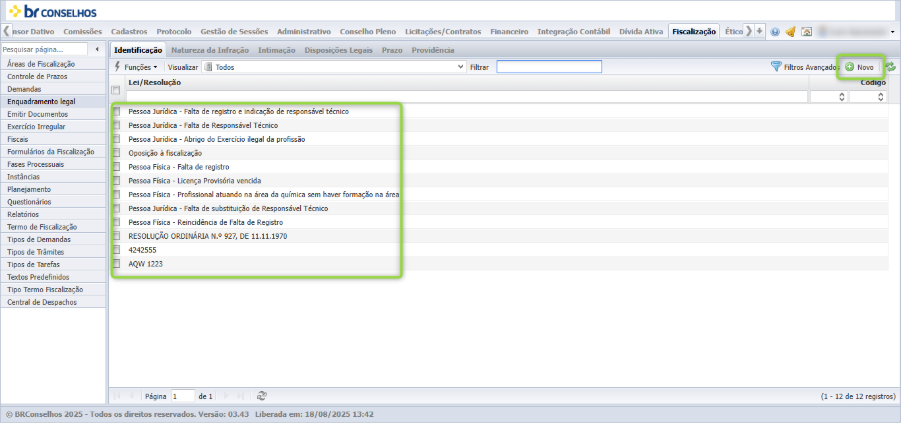Image resolution: width=901 pixels, height=423 pixels.
Task: Click the Pesquisar página search box
Action: click(44, 49)
